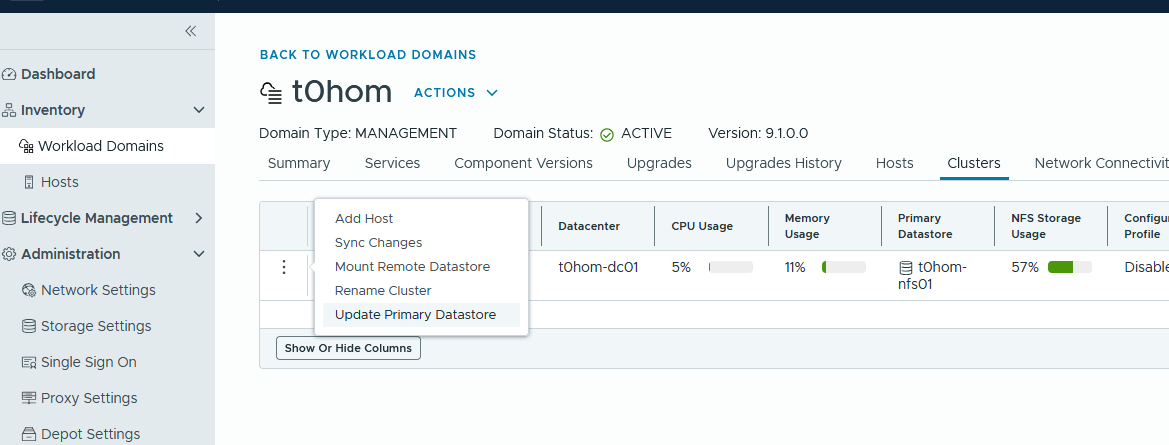Image resolution: width=1169 pixels, height=445 pixels.
Task: Click the Single Sign On icon
Action: coord(29,362)
